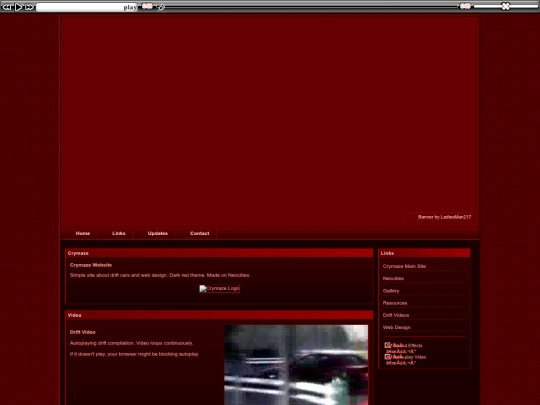Toggle the Auto-play Video checkbox

click(388, 357)
